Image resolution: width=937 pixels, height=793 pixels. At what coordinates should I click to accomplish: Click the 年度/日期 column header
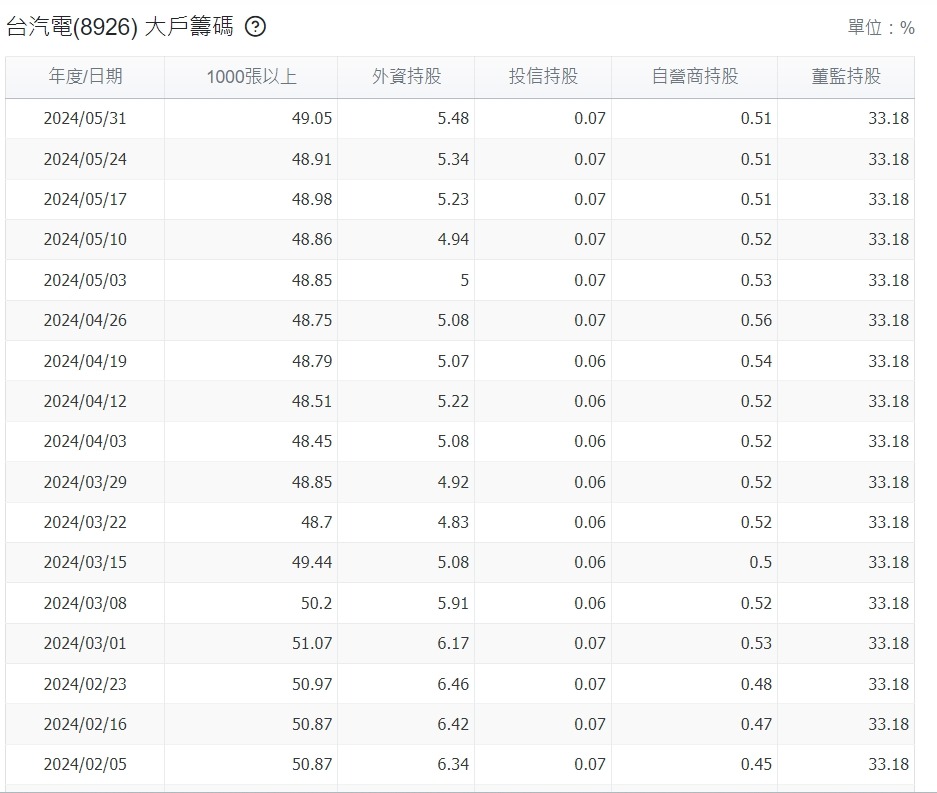(x=85, y=77)
